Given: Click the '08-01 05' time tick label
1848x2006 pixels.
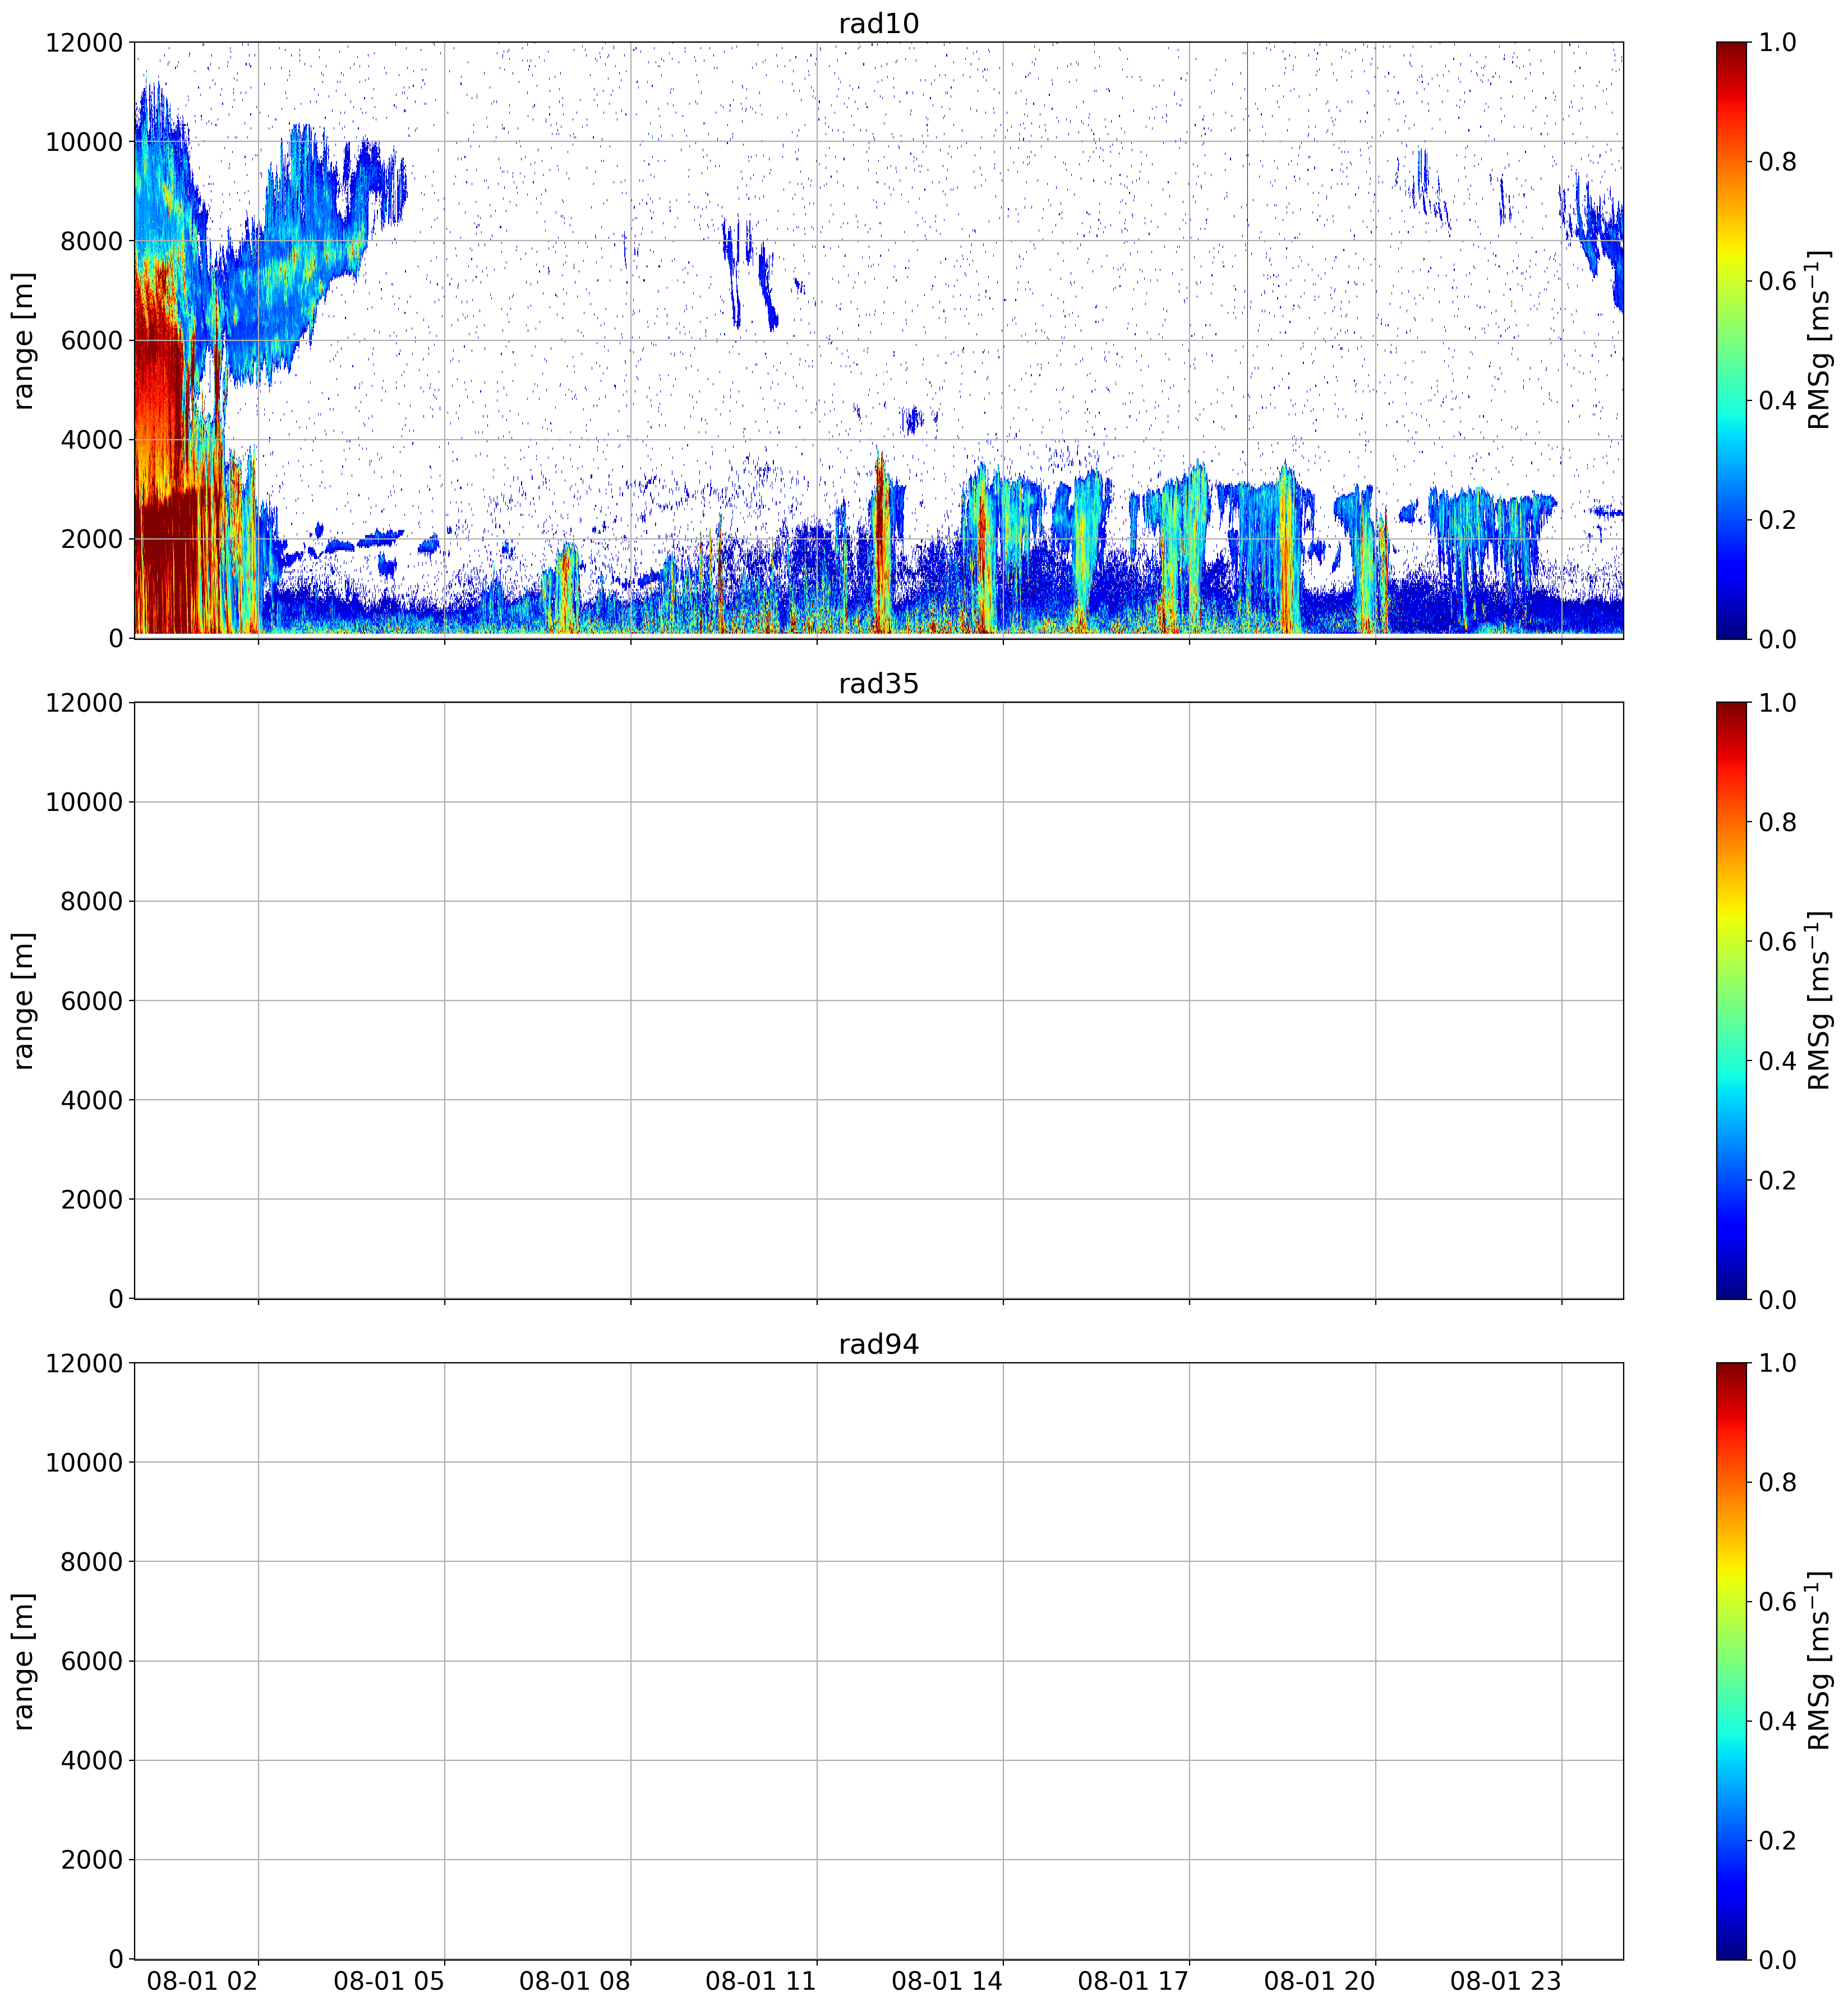Looking at the screenshot, I should (389, 1981).
